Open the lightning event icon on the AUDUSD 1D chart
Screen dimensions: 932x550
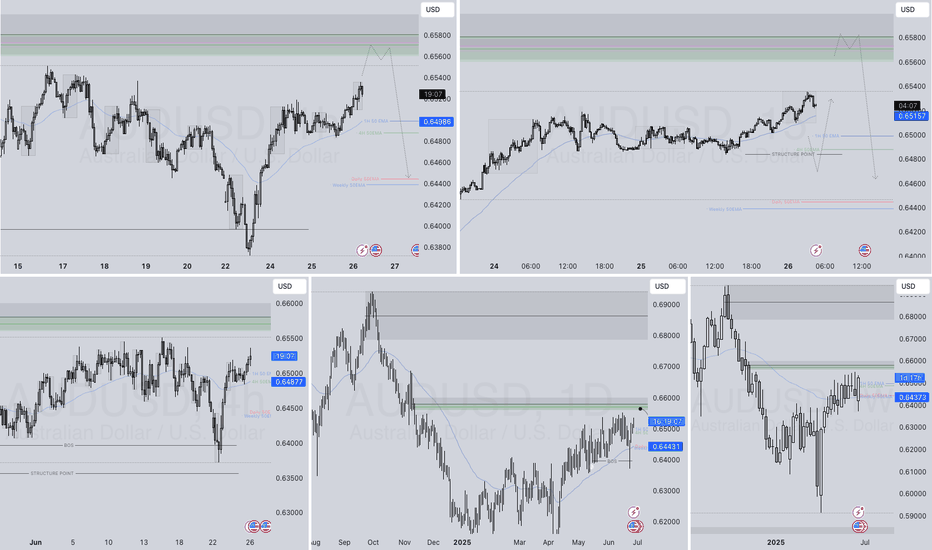634,512
